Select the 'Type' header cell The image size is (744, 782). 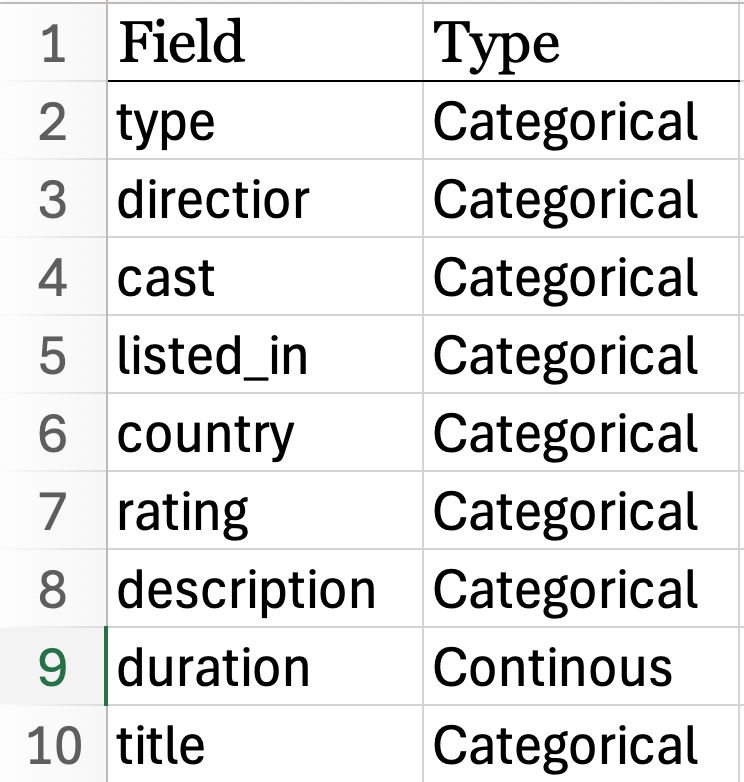point(582,44)
